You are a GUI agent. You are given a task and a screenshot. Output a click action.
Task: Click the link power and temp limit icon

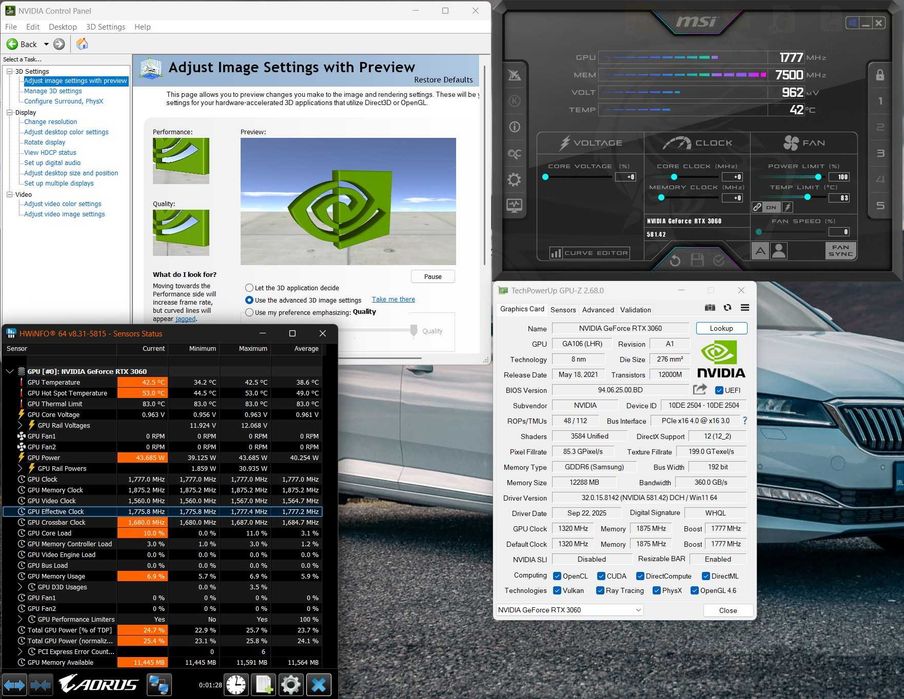(758, 207)
